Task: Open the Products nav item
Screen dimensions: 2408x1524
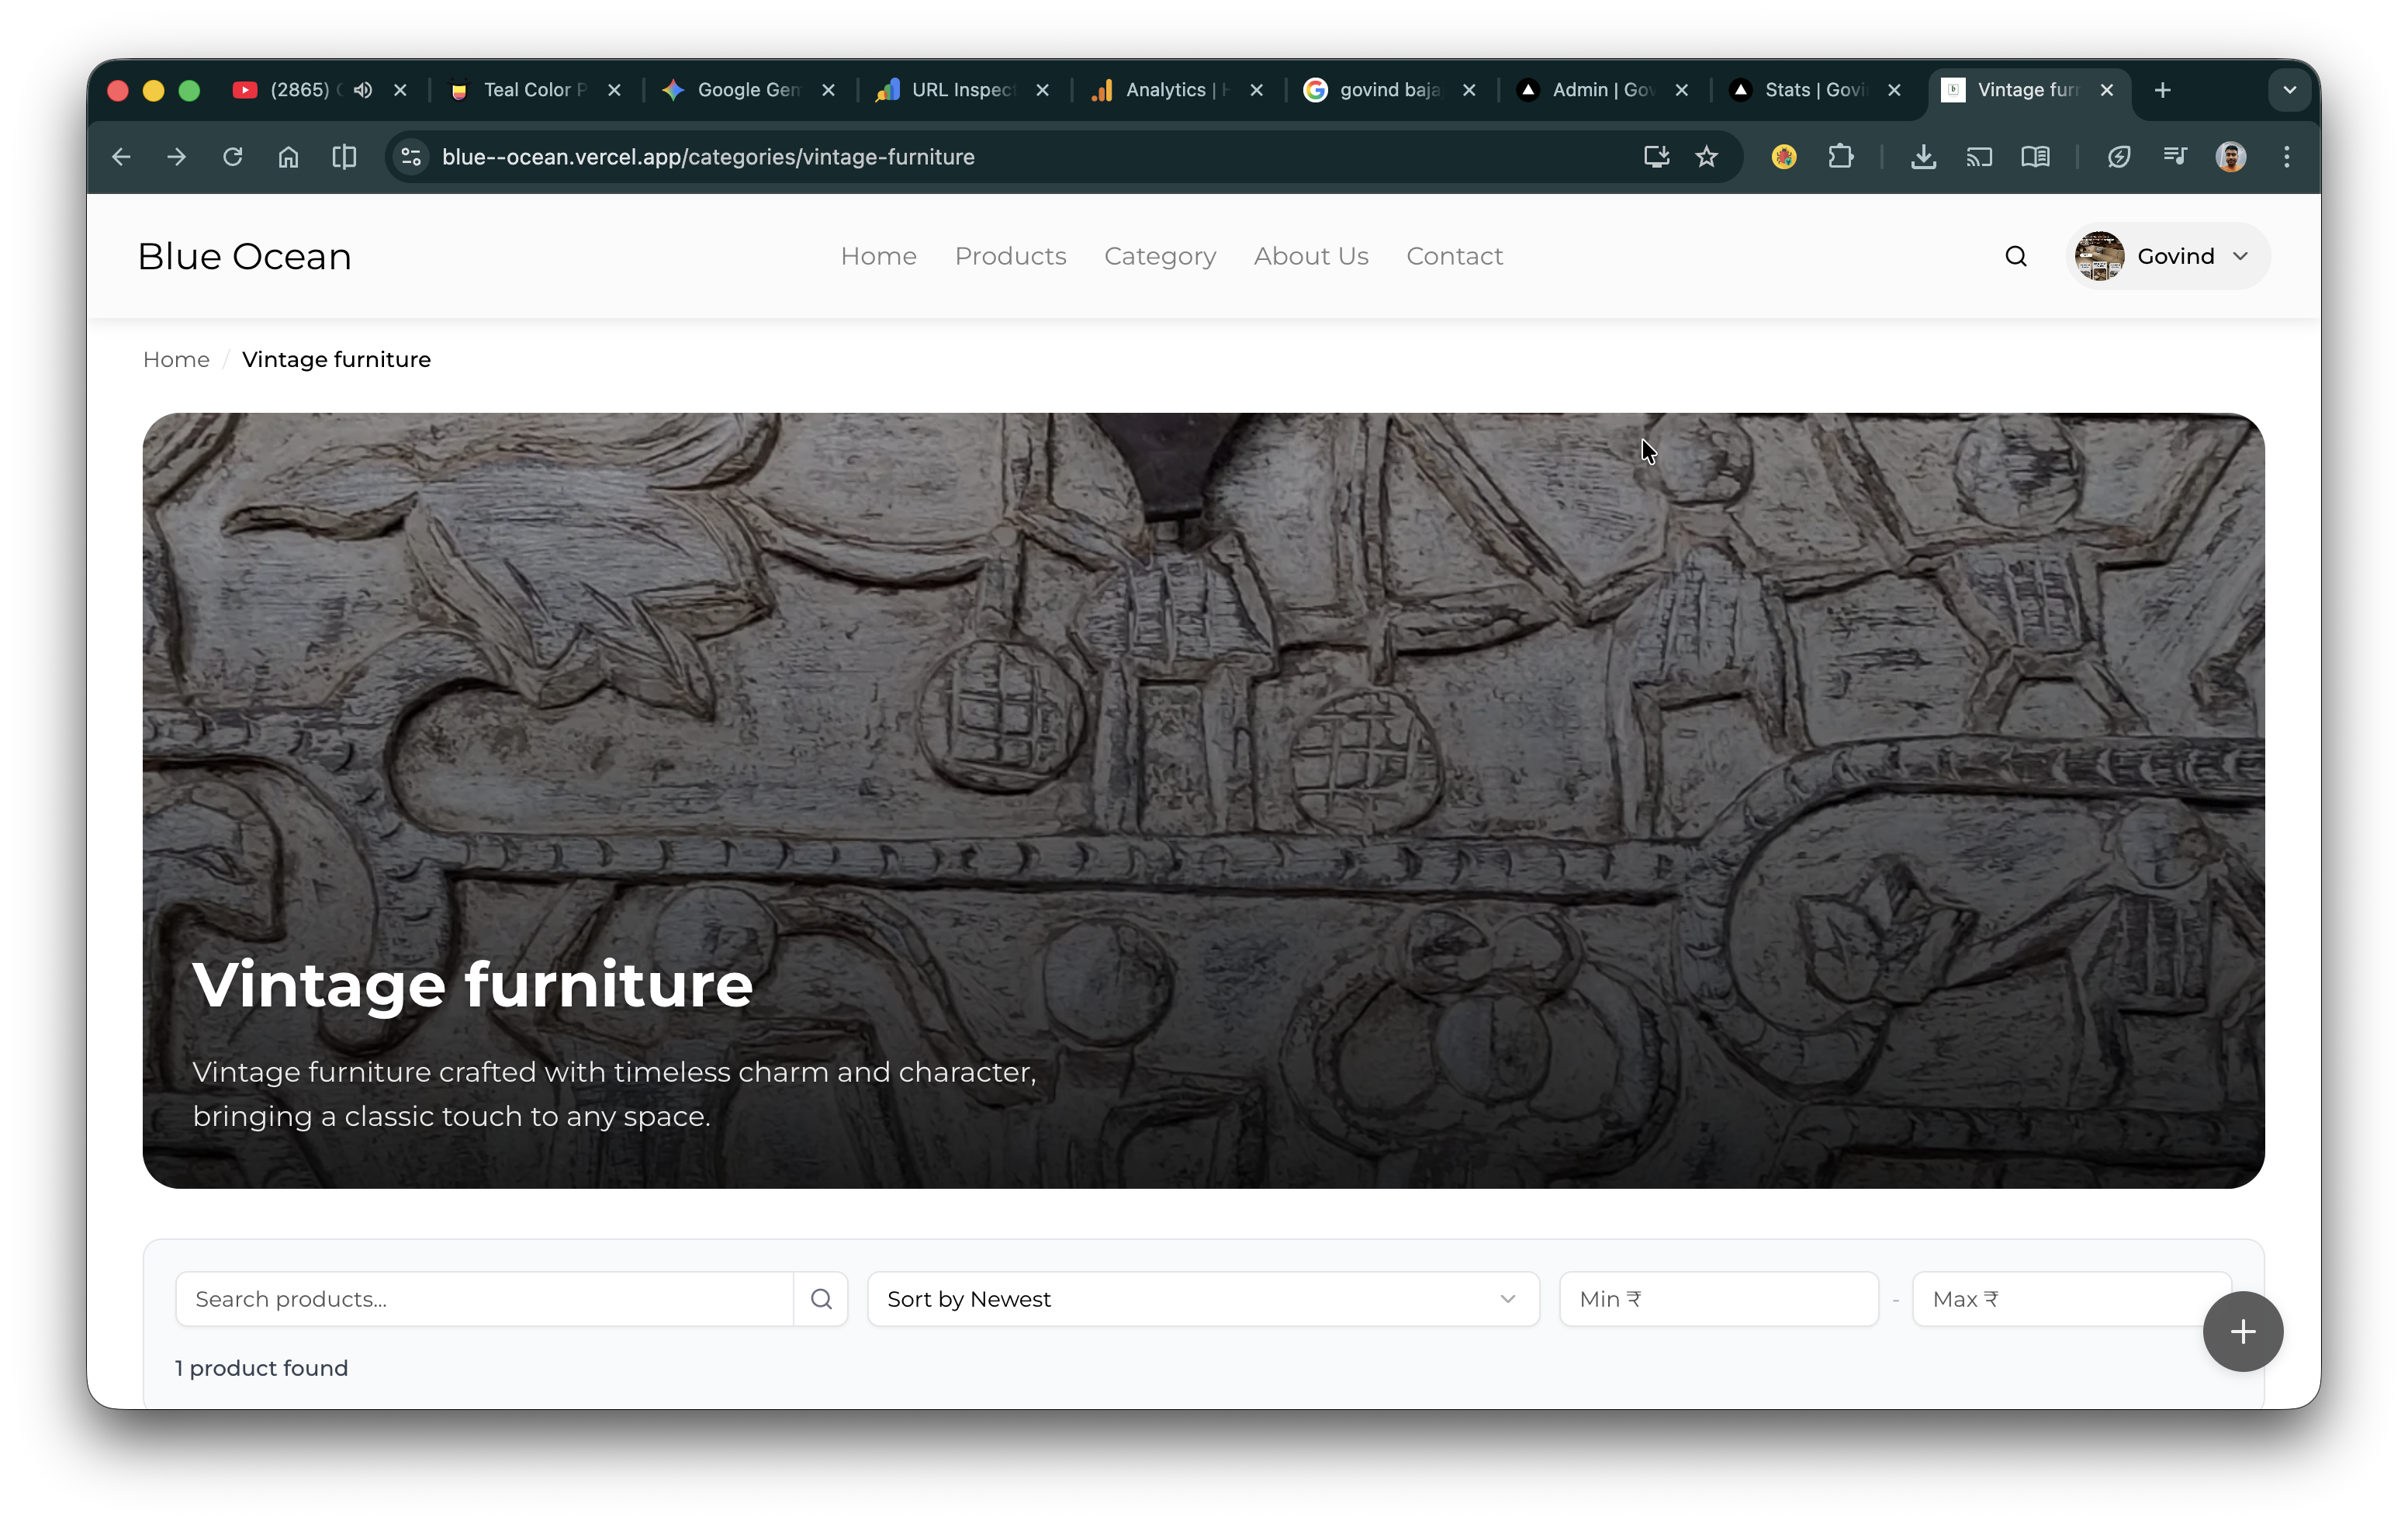Action: [1010, 257]
